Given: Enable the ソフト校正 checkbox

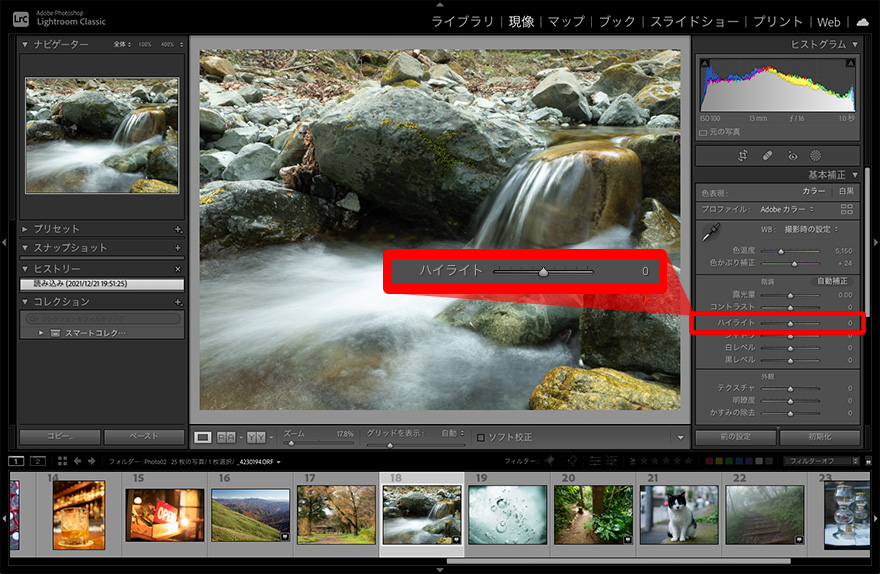Looking at the screenshot, I should tap(481, 437).
